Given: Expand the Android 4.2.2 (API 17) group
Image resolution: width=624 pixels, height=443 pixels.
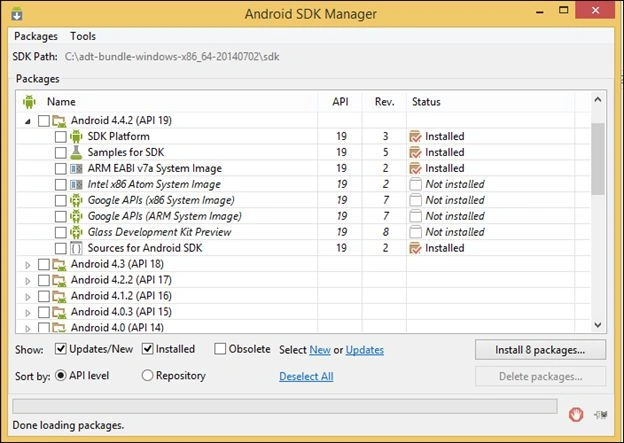Looking at the screenshot, I should click(x=27, y=281).
